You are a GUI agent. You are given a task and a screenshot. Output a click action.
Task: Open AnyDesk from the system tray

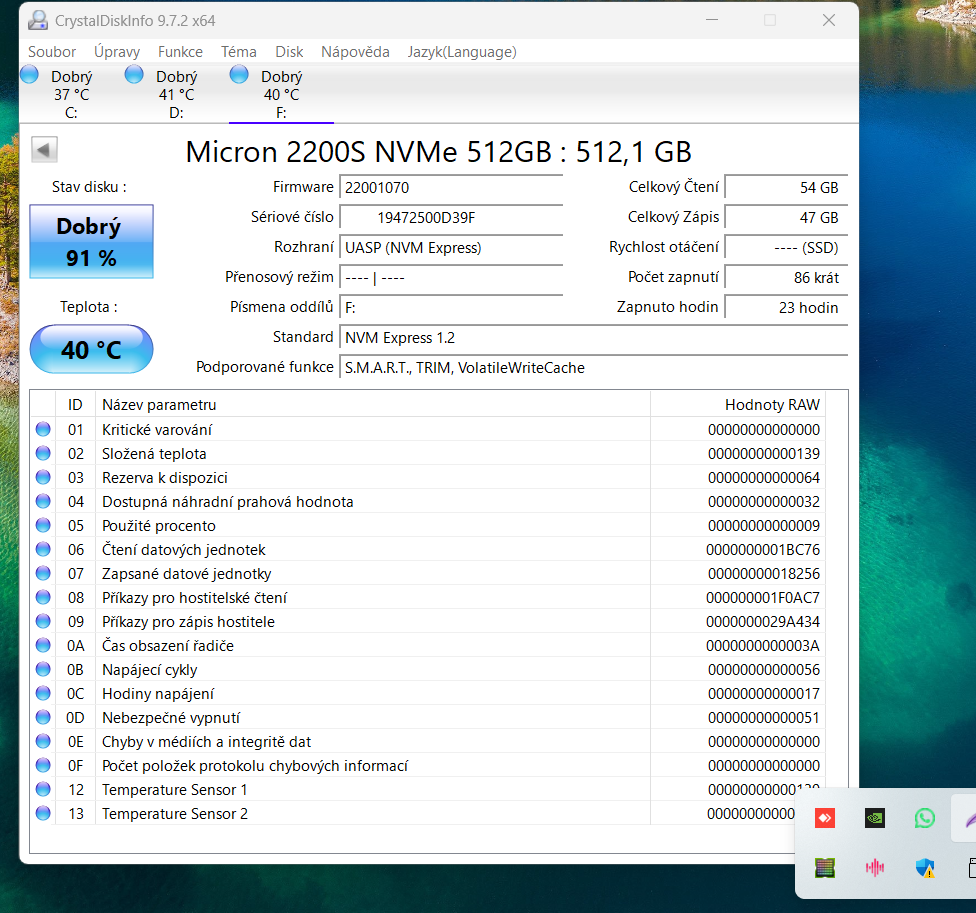pyautogui.click(x=825, y=818)
